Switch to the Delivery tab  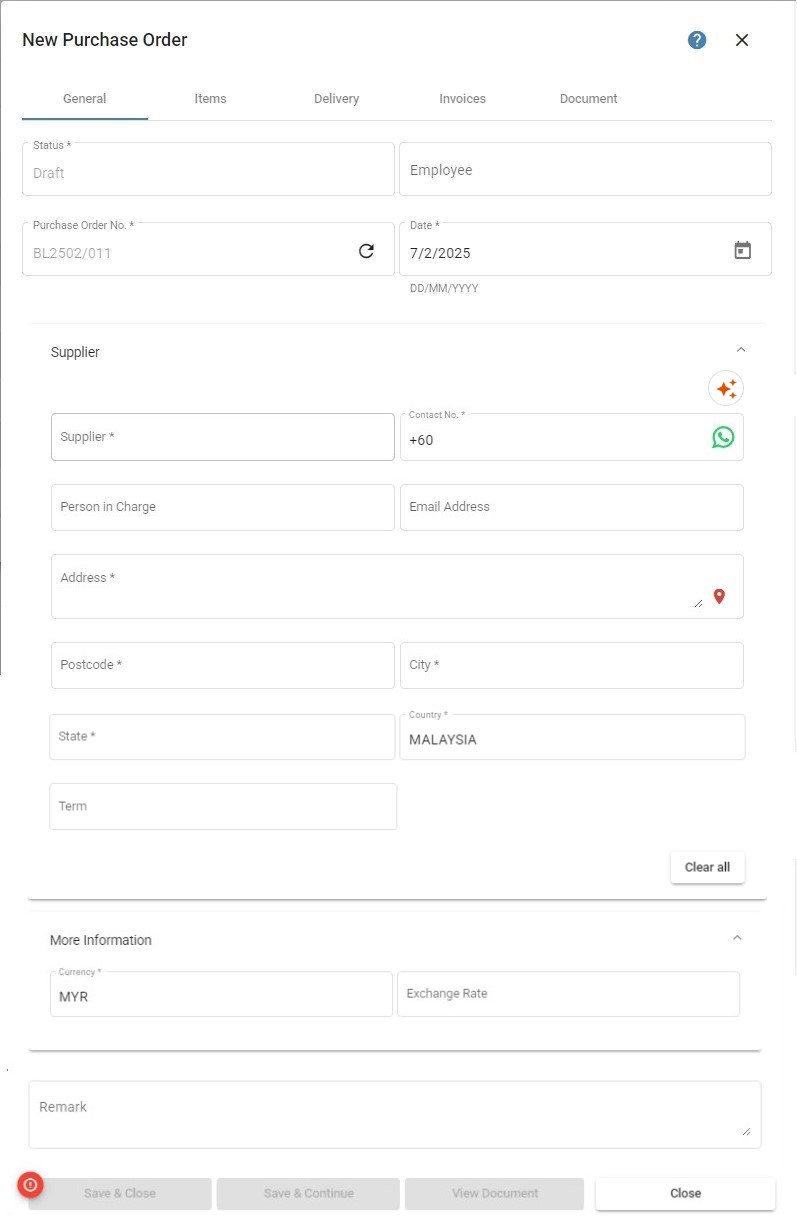(336, 99)
